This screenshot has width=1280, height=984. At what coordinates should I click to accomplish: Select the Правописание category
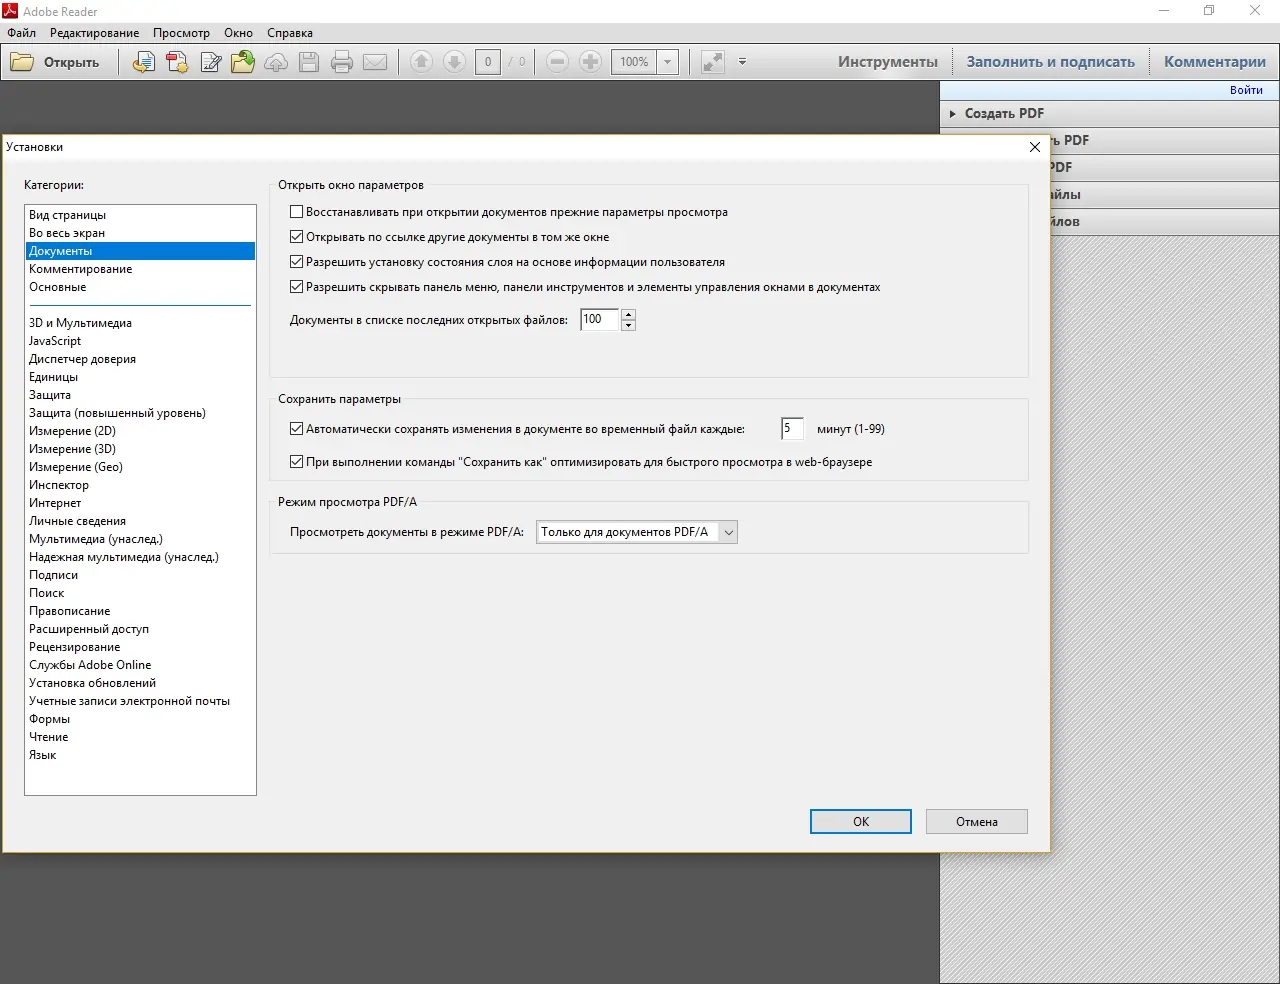coord(140,611)
